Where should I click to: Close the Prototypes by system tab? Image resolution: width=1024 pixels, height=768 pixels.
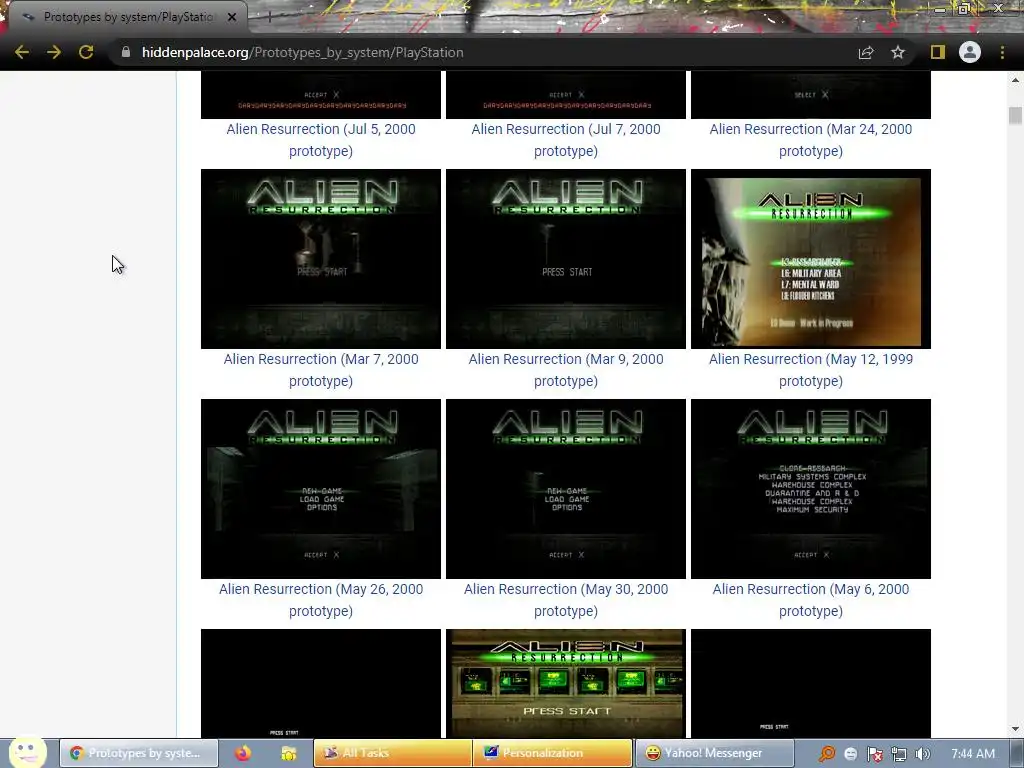232,17
